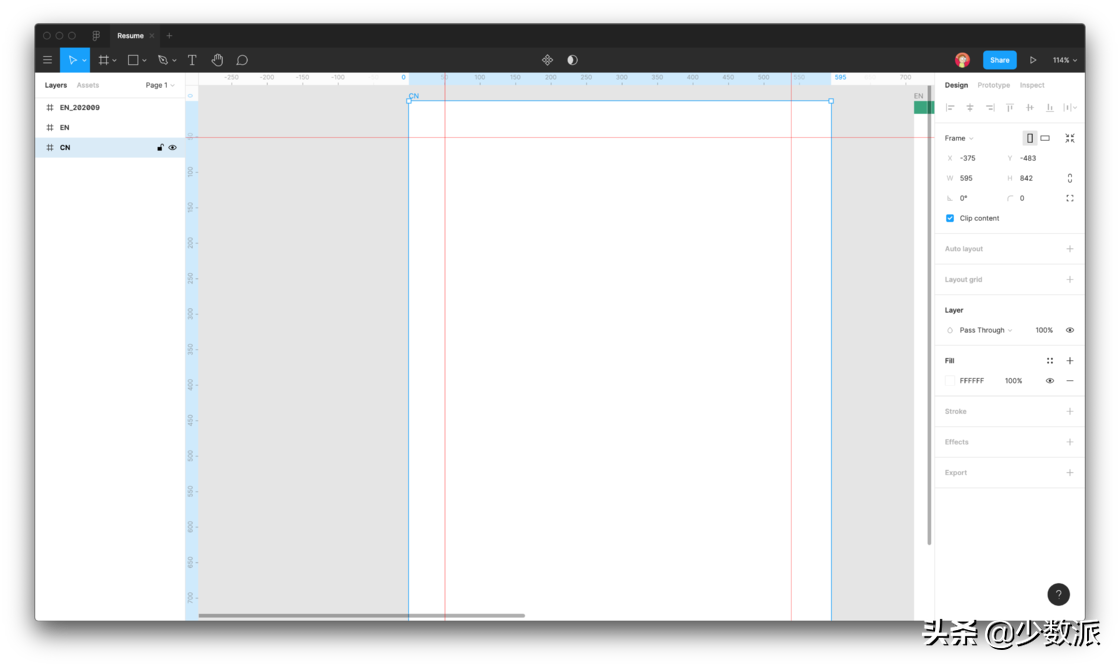Select the EN_202009 layer
Screen dimensions: 1120x667
click(x=110, y=107)
